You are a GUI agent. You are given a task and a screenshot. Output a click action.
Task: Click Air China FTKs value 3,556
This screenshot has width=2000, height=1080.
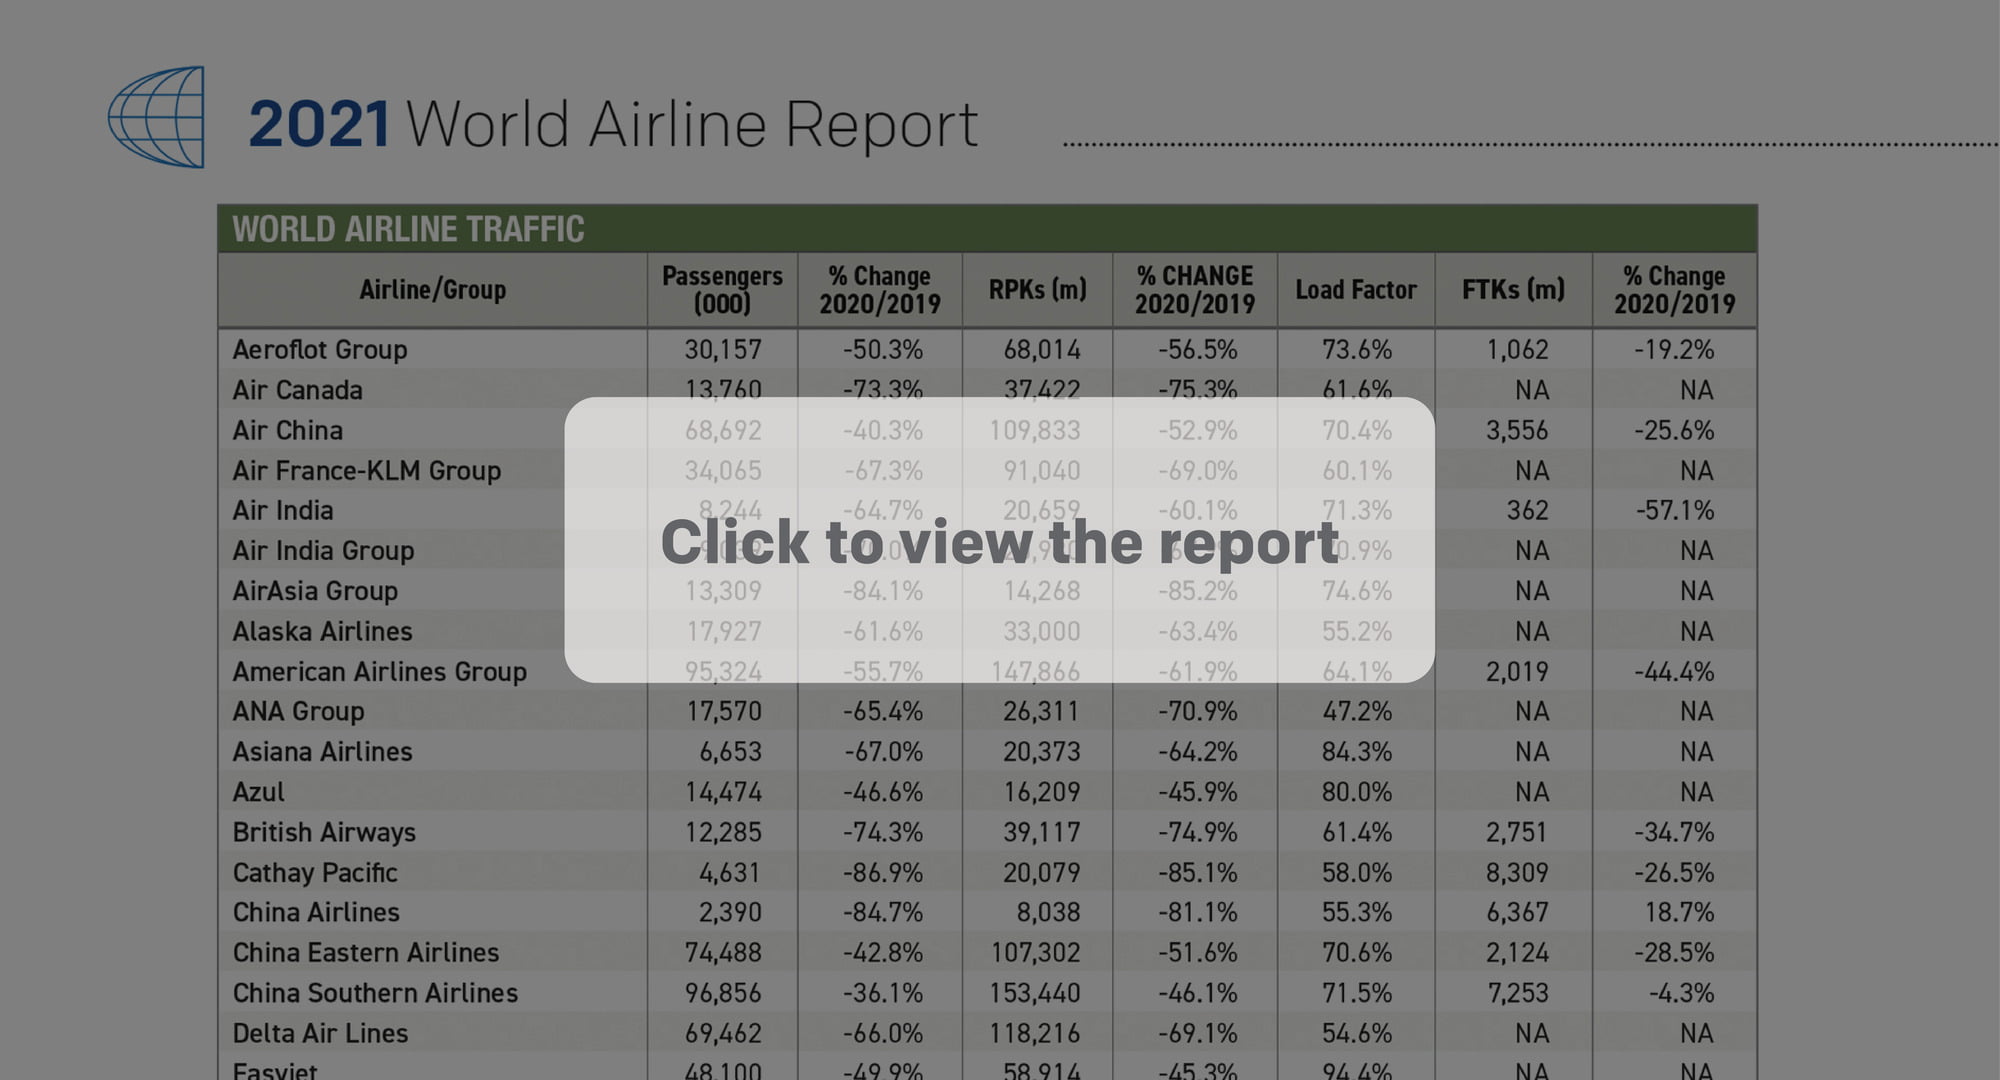tap(1517, 430)
